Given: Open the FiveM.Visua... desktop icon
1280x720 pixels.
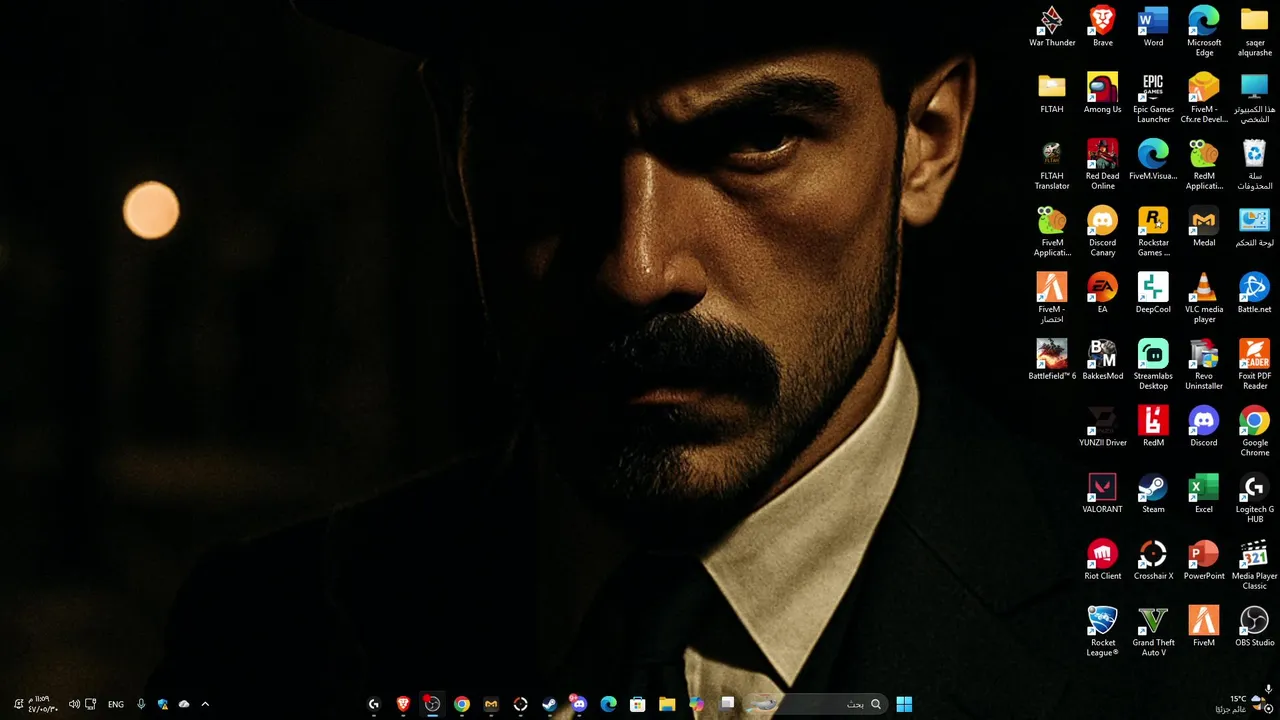Looking at the screenshot, I should pos(1153,160).
